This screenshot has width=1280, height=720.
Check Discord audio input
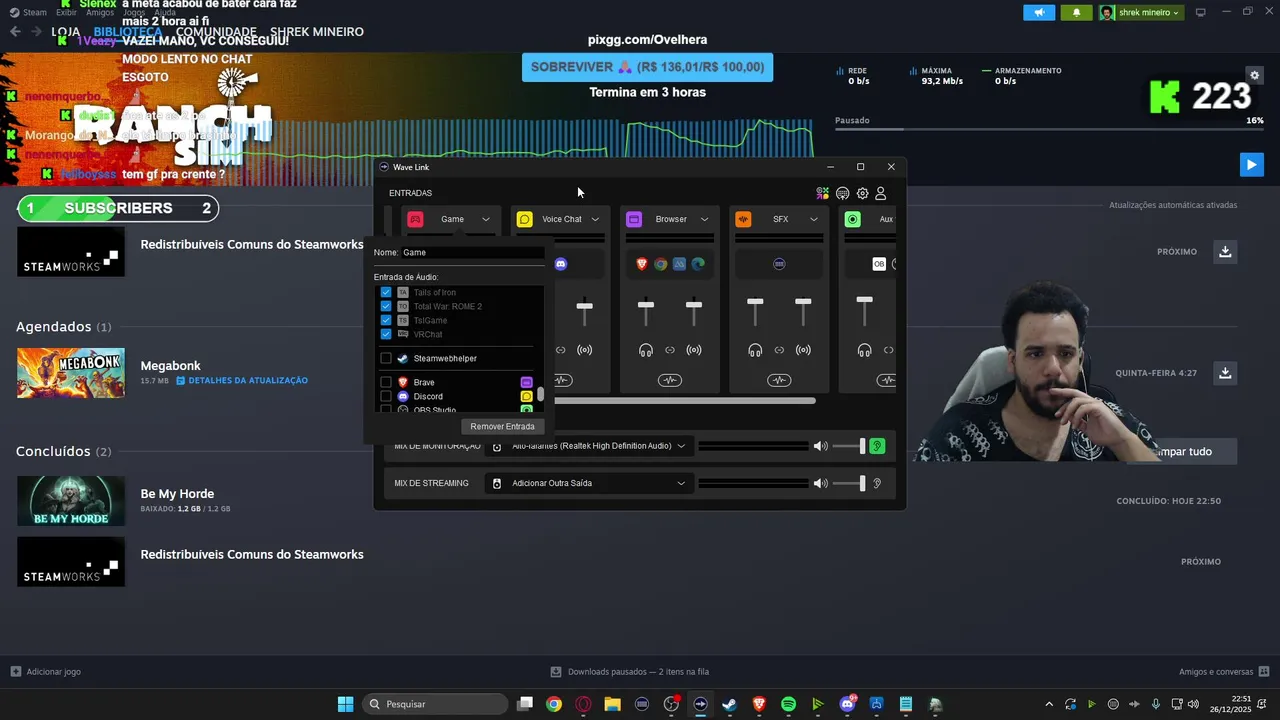click(x=386, y=396)
